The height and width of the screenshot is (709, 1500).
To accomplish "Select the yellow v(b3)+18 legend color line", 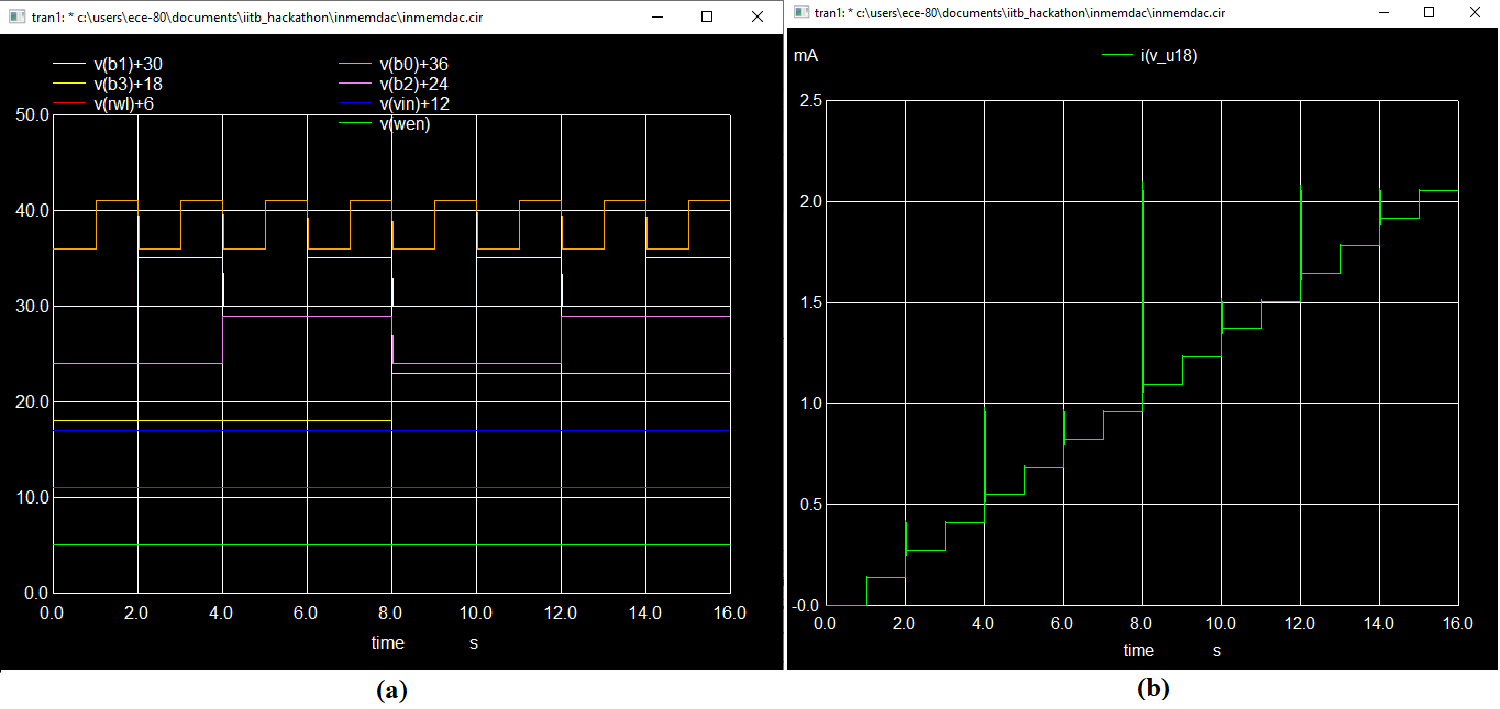I will tap(68, 83).
